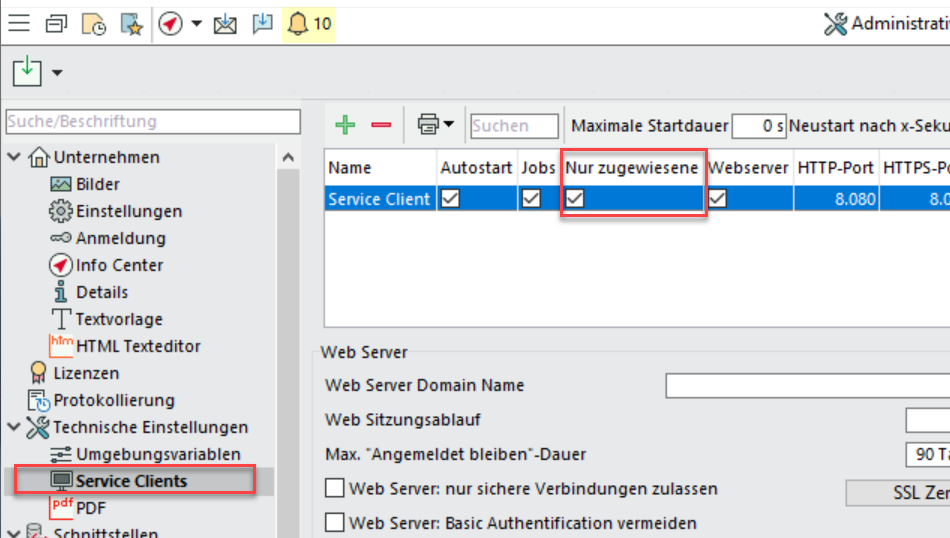Collapse the Unternehmen tree node
The image size is (950, 538).
pos(14,157)
